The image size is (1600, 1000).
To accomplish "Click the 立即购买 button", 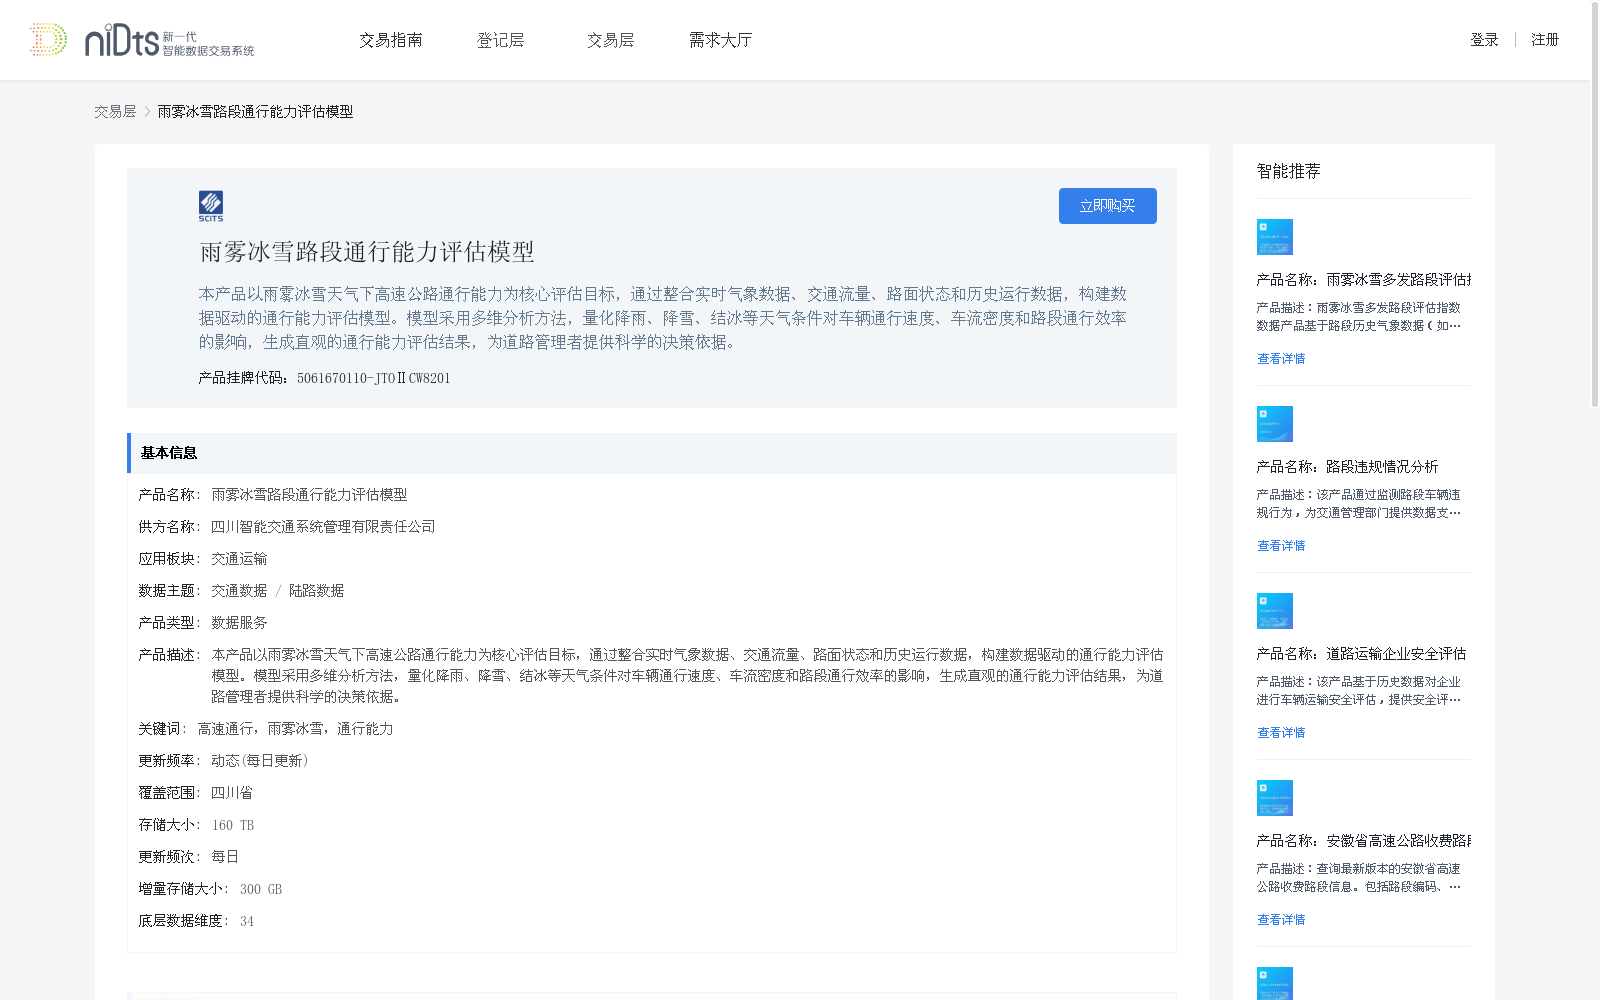I will tap(1108, 206).
